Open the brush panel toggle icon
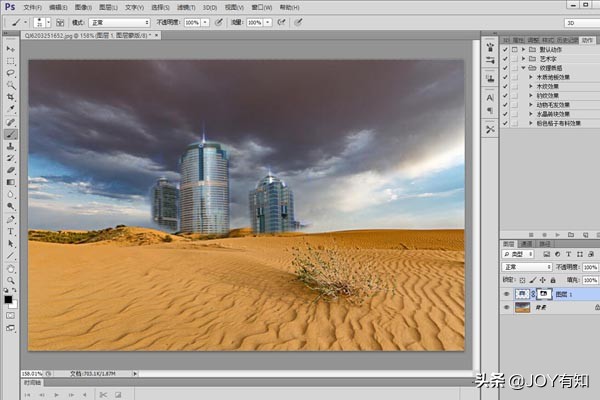Viewport: 600px width, 400px height. pos(60,23)
